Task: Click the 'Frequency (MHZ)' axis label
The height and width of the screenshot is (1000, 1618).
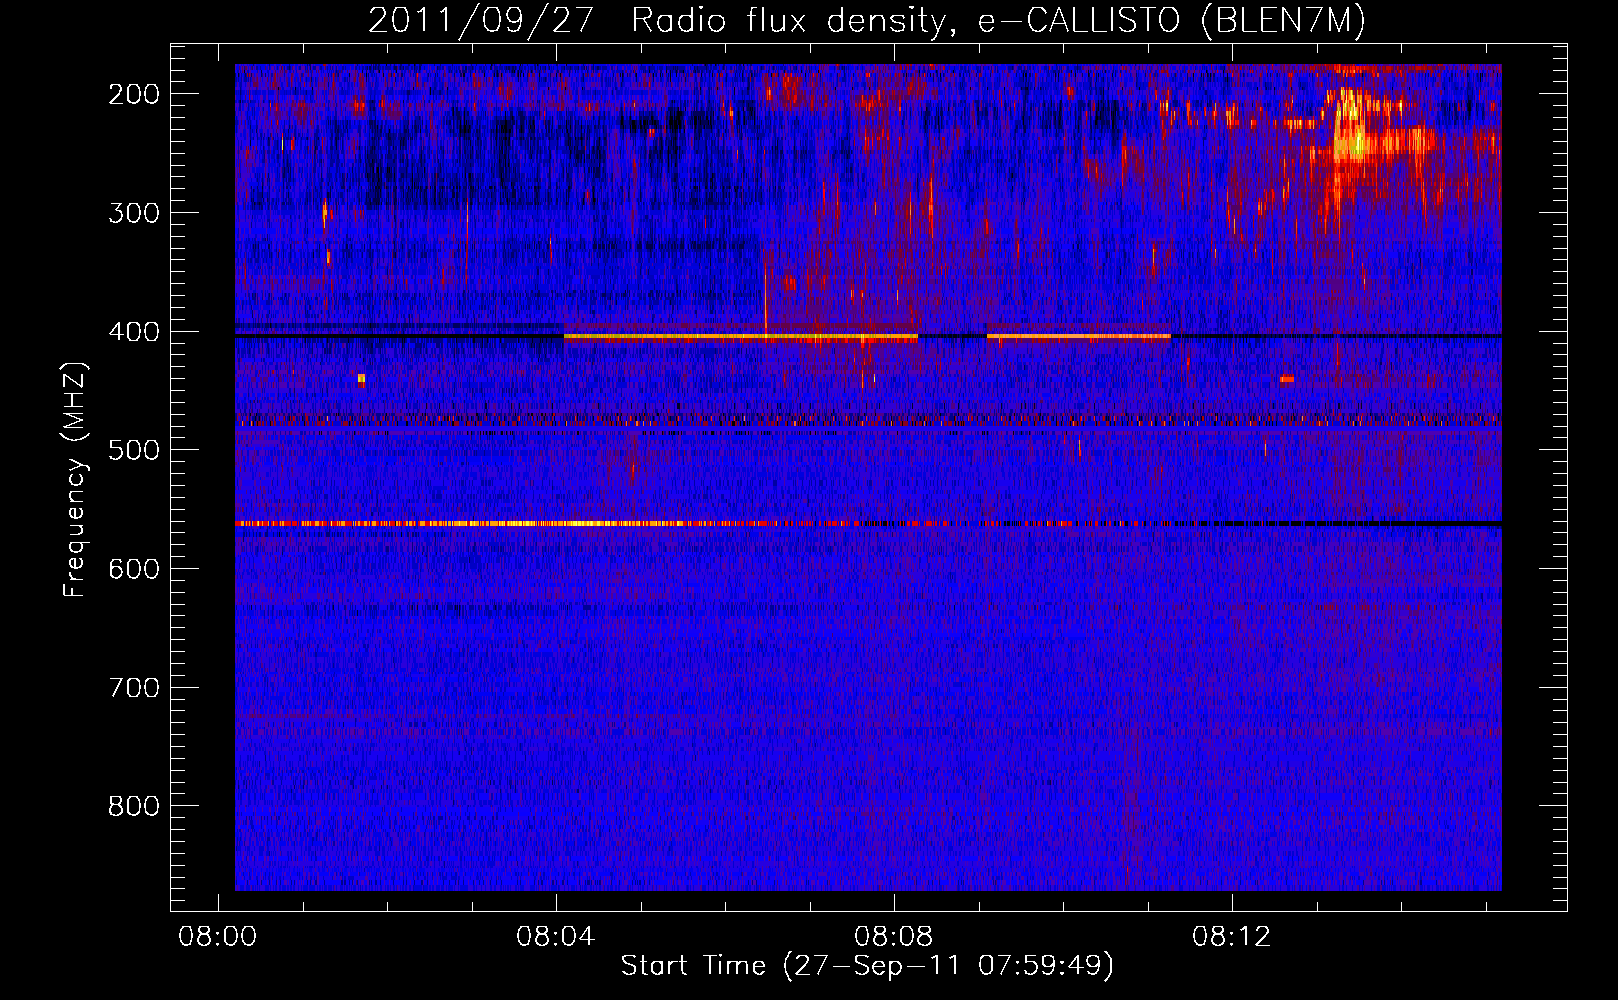Action: point(75,479)
